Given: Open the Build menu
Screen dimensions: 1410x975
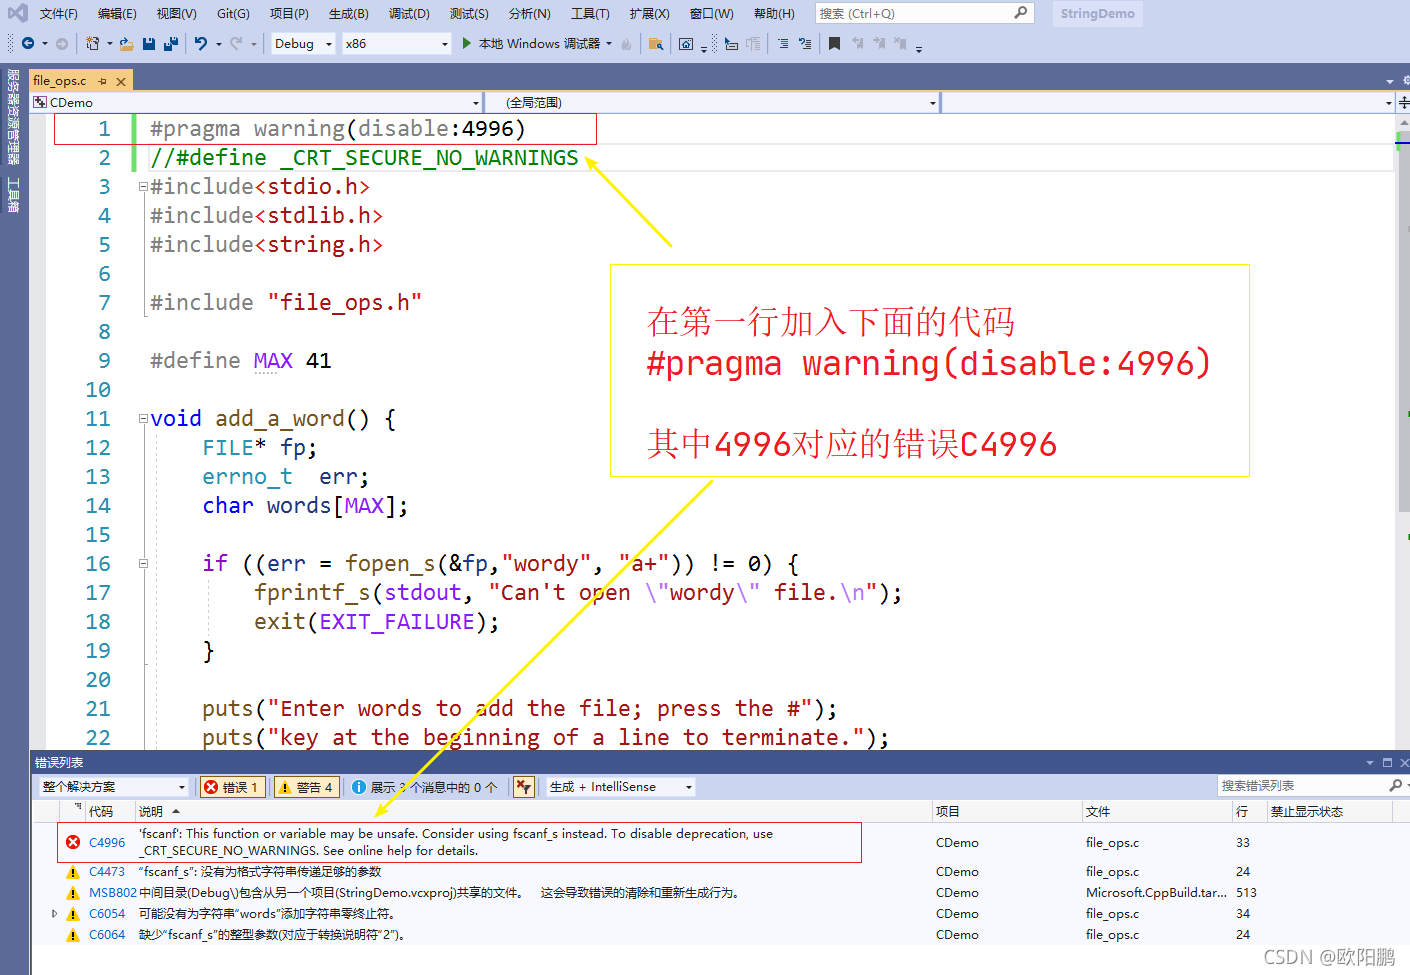Looking at the screenshot, I should pos(348,13).
